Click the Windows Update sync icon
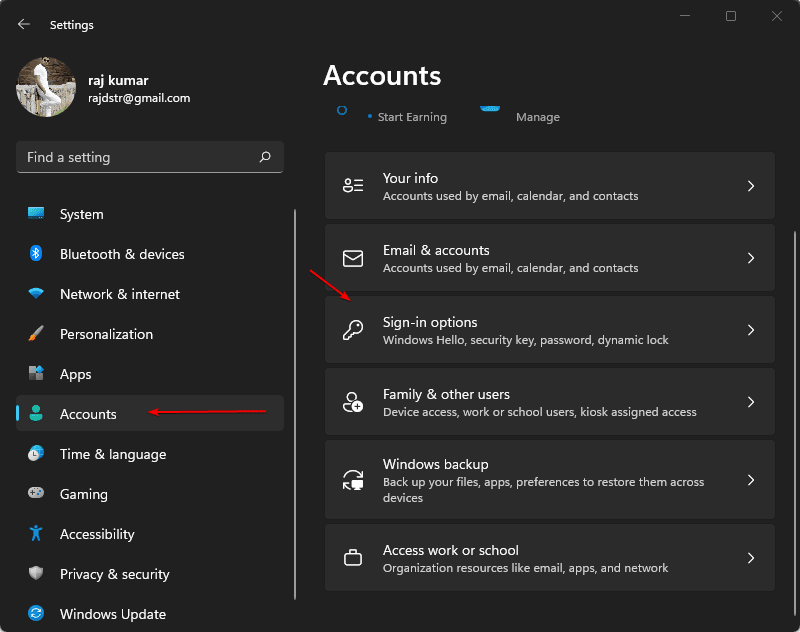Viewport: 800px width, 632px height. (x=36, y=614)
